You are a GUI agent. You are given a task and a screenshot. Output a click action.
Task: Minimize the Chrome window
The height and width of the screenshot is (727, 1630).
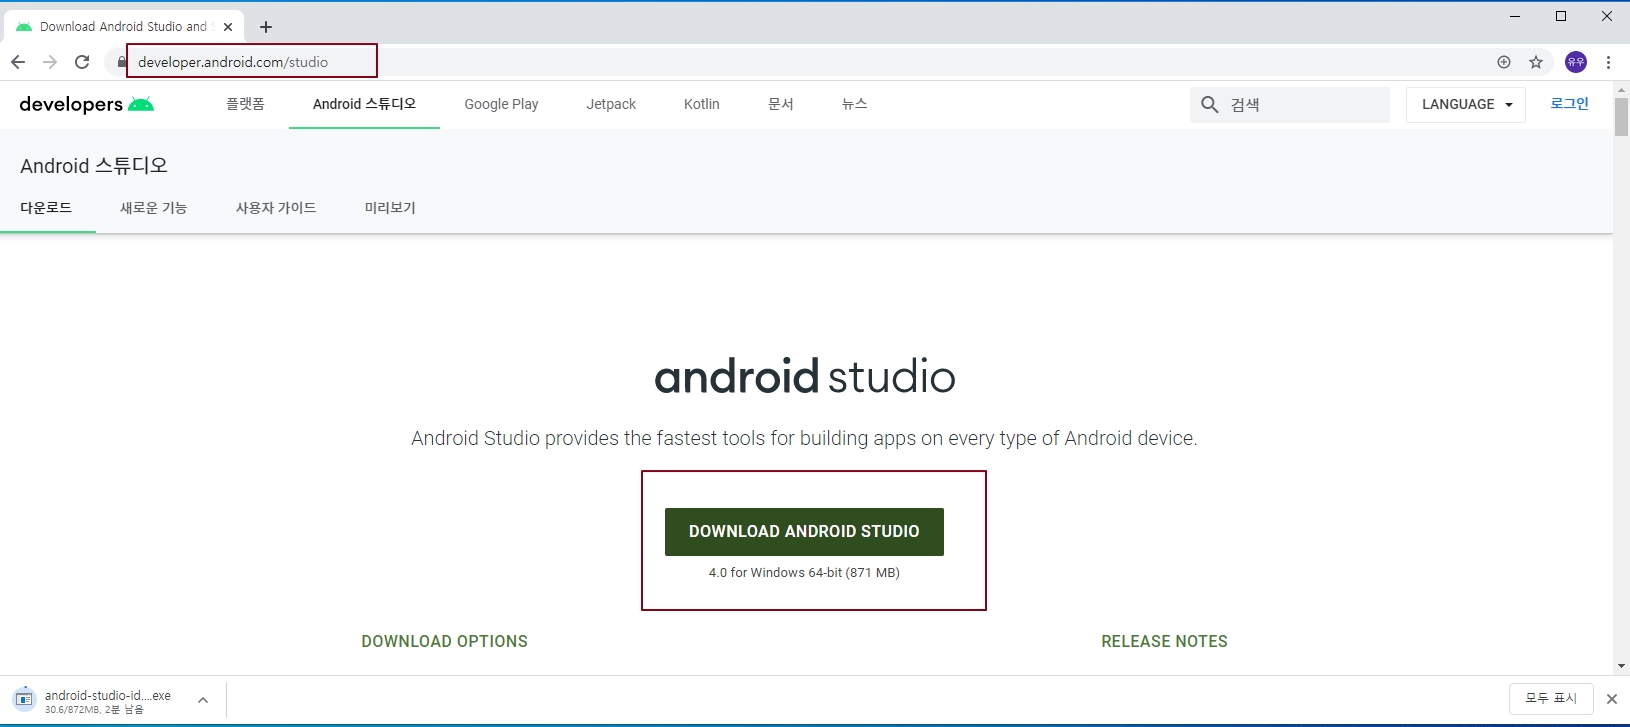[1515, 16]
